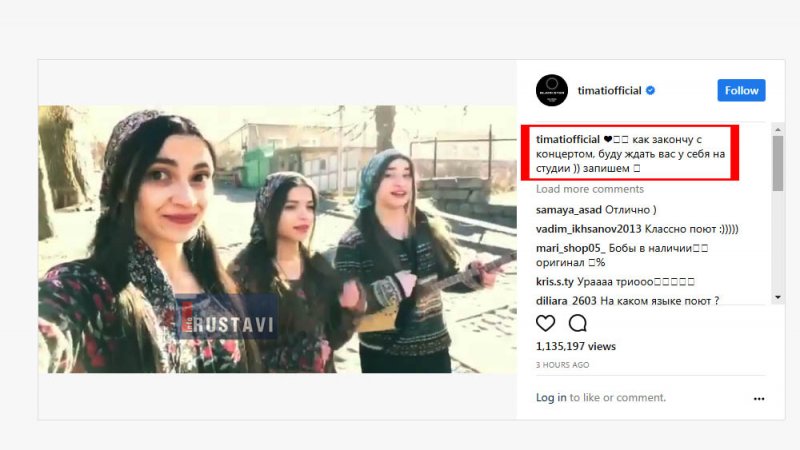Viewport: 800px width, 450px height.
Task: Open timatiofficial username in header
Action: pos(609,90)
